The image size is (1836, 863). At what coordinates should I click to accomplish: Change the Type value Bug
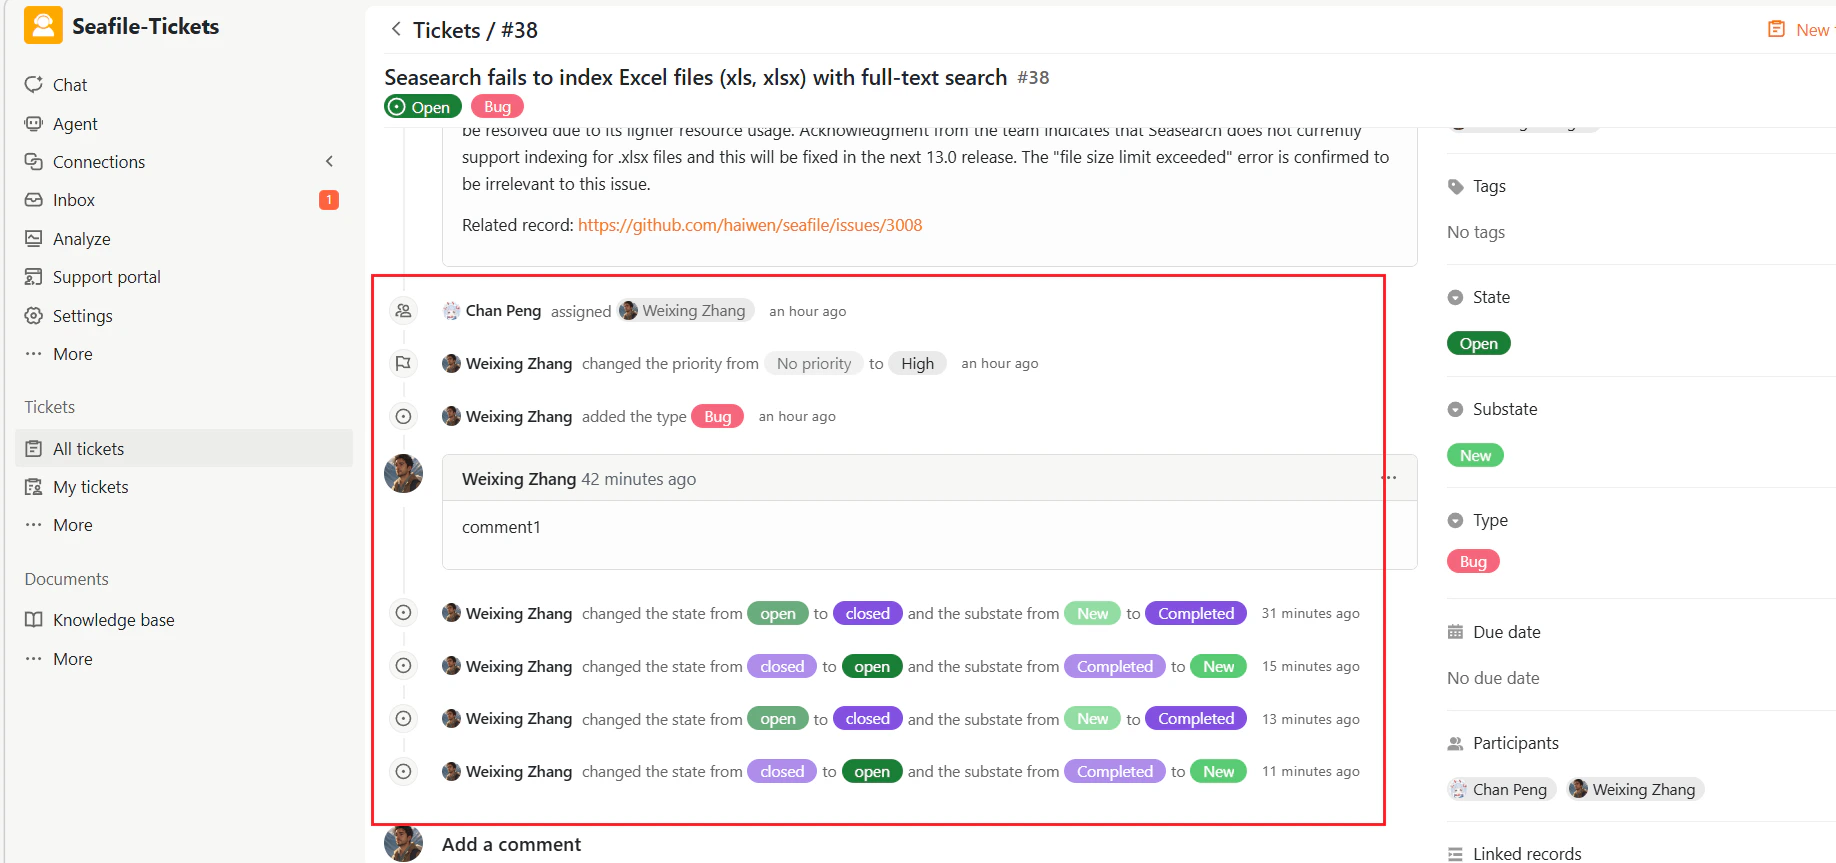pyautogui.click(x=1473, y=562)
